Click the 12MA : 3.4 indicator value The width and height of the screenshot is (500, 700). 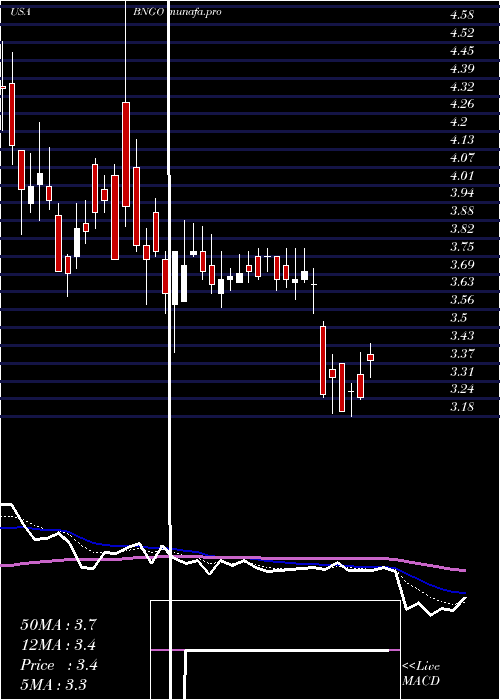(x=58, y=645)
